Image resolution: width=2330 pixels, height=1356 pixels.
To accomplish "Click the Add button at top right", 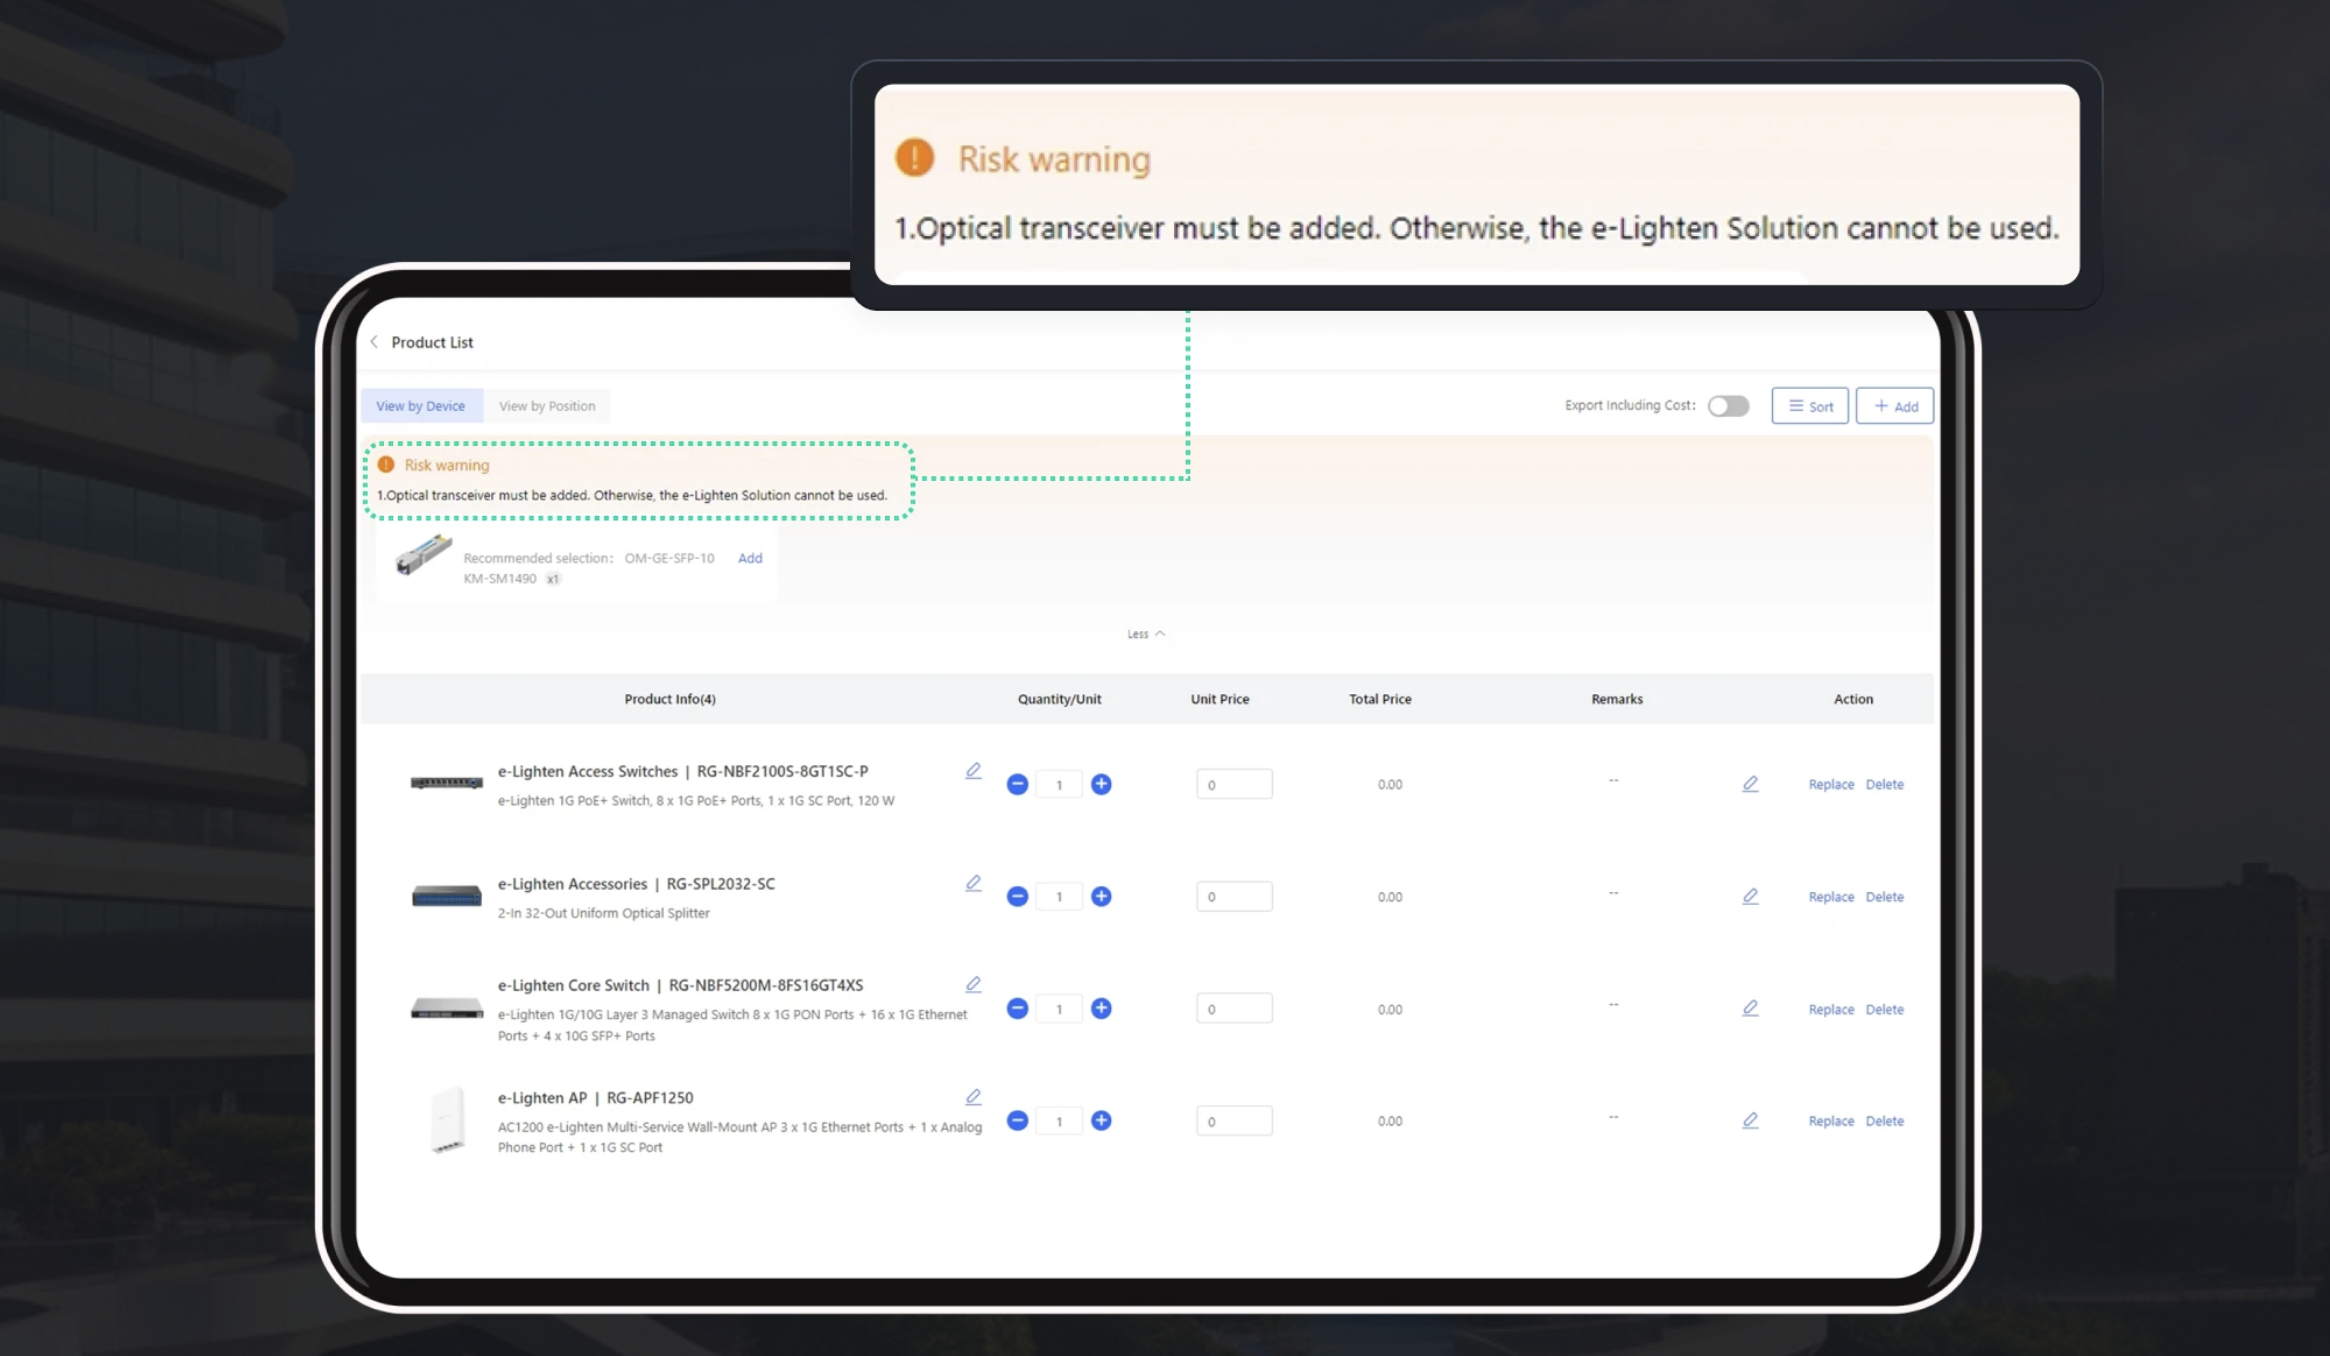I will (x=1895, y=406).
